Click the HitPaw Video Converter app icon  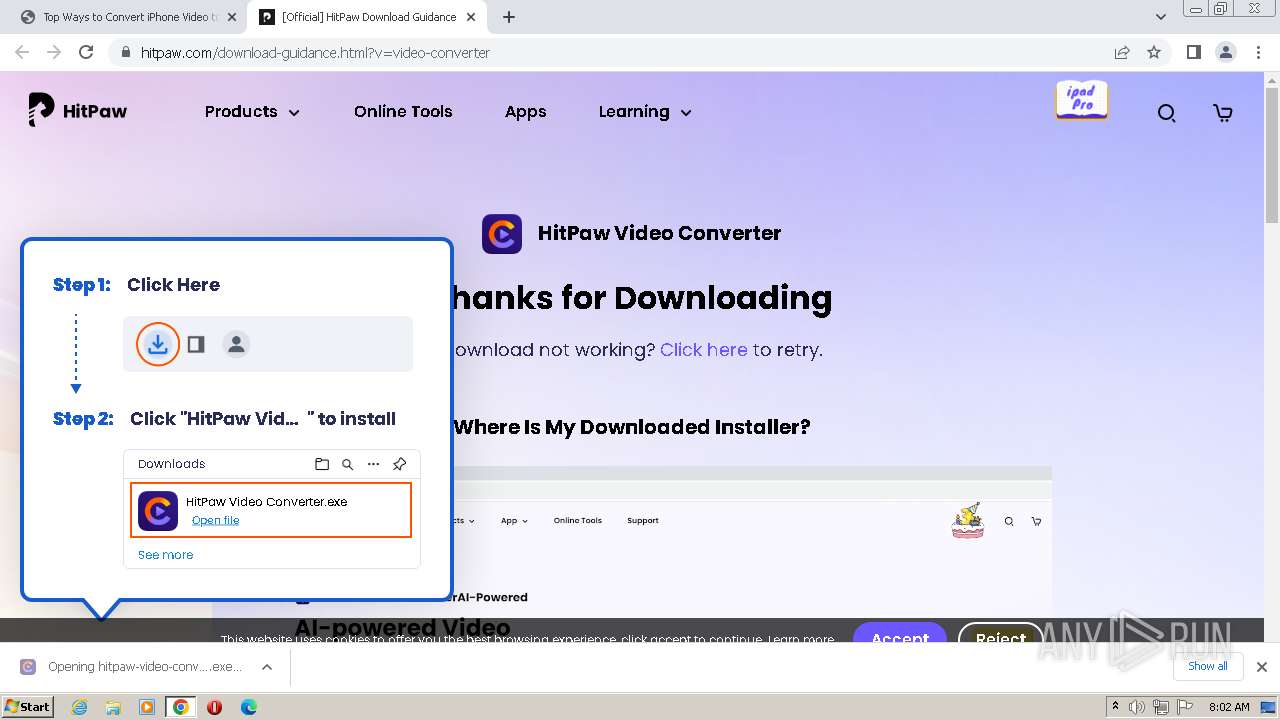tap(502, 233)
